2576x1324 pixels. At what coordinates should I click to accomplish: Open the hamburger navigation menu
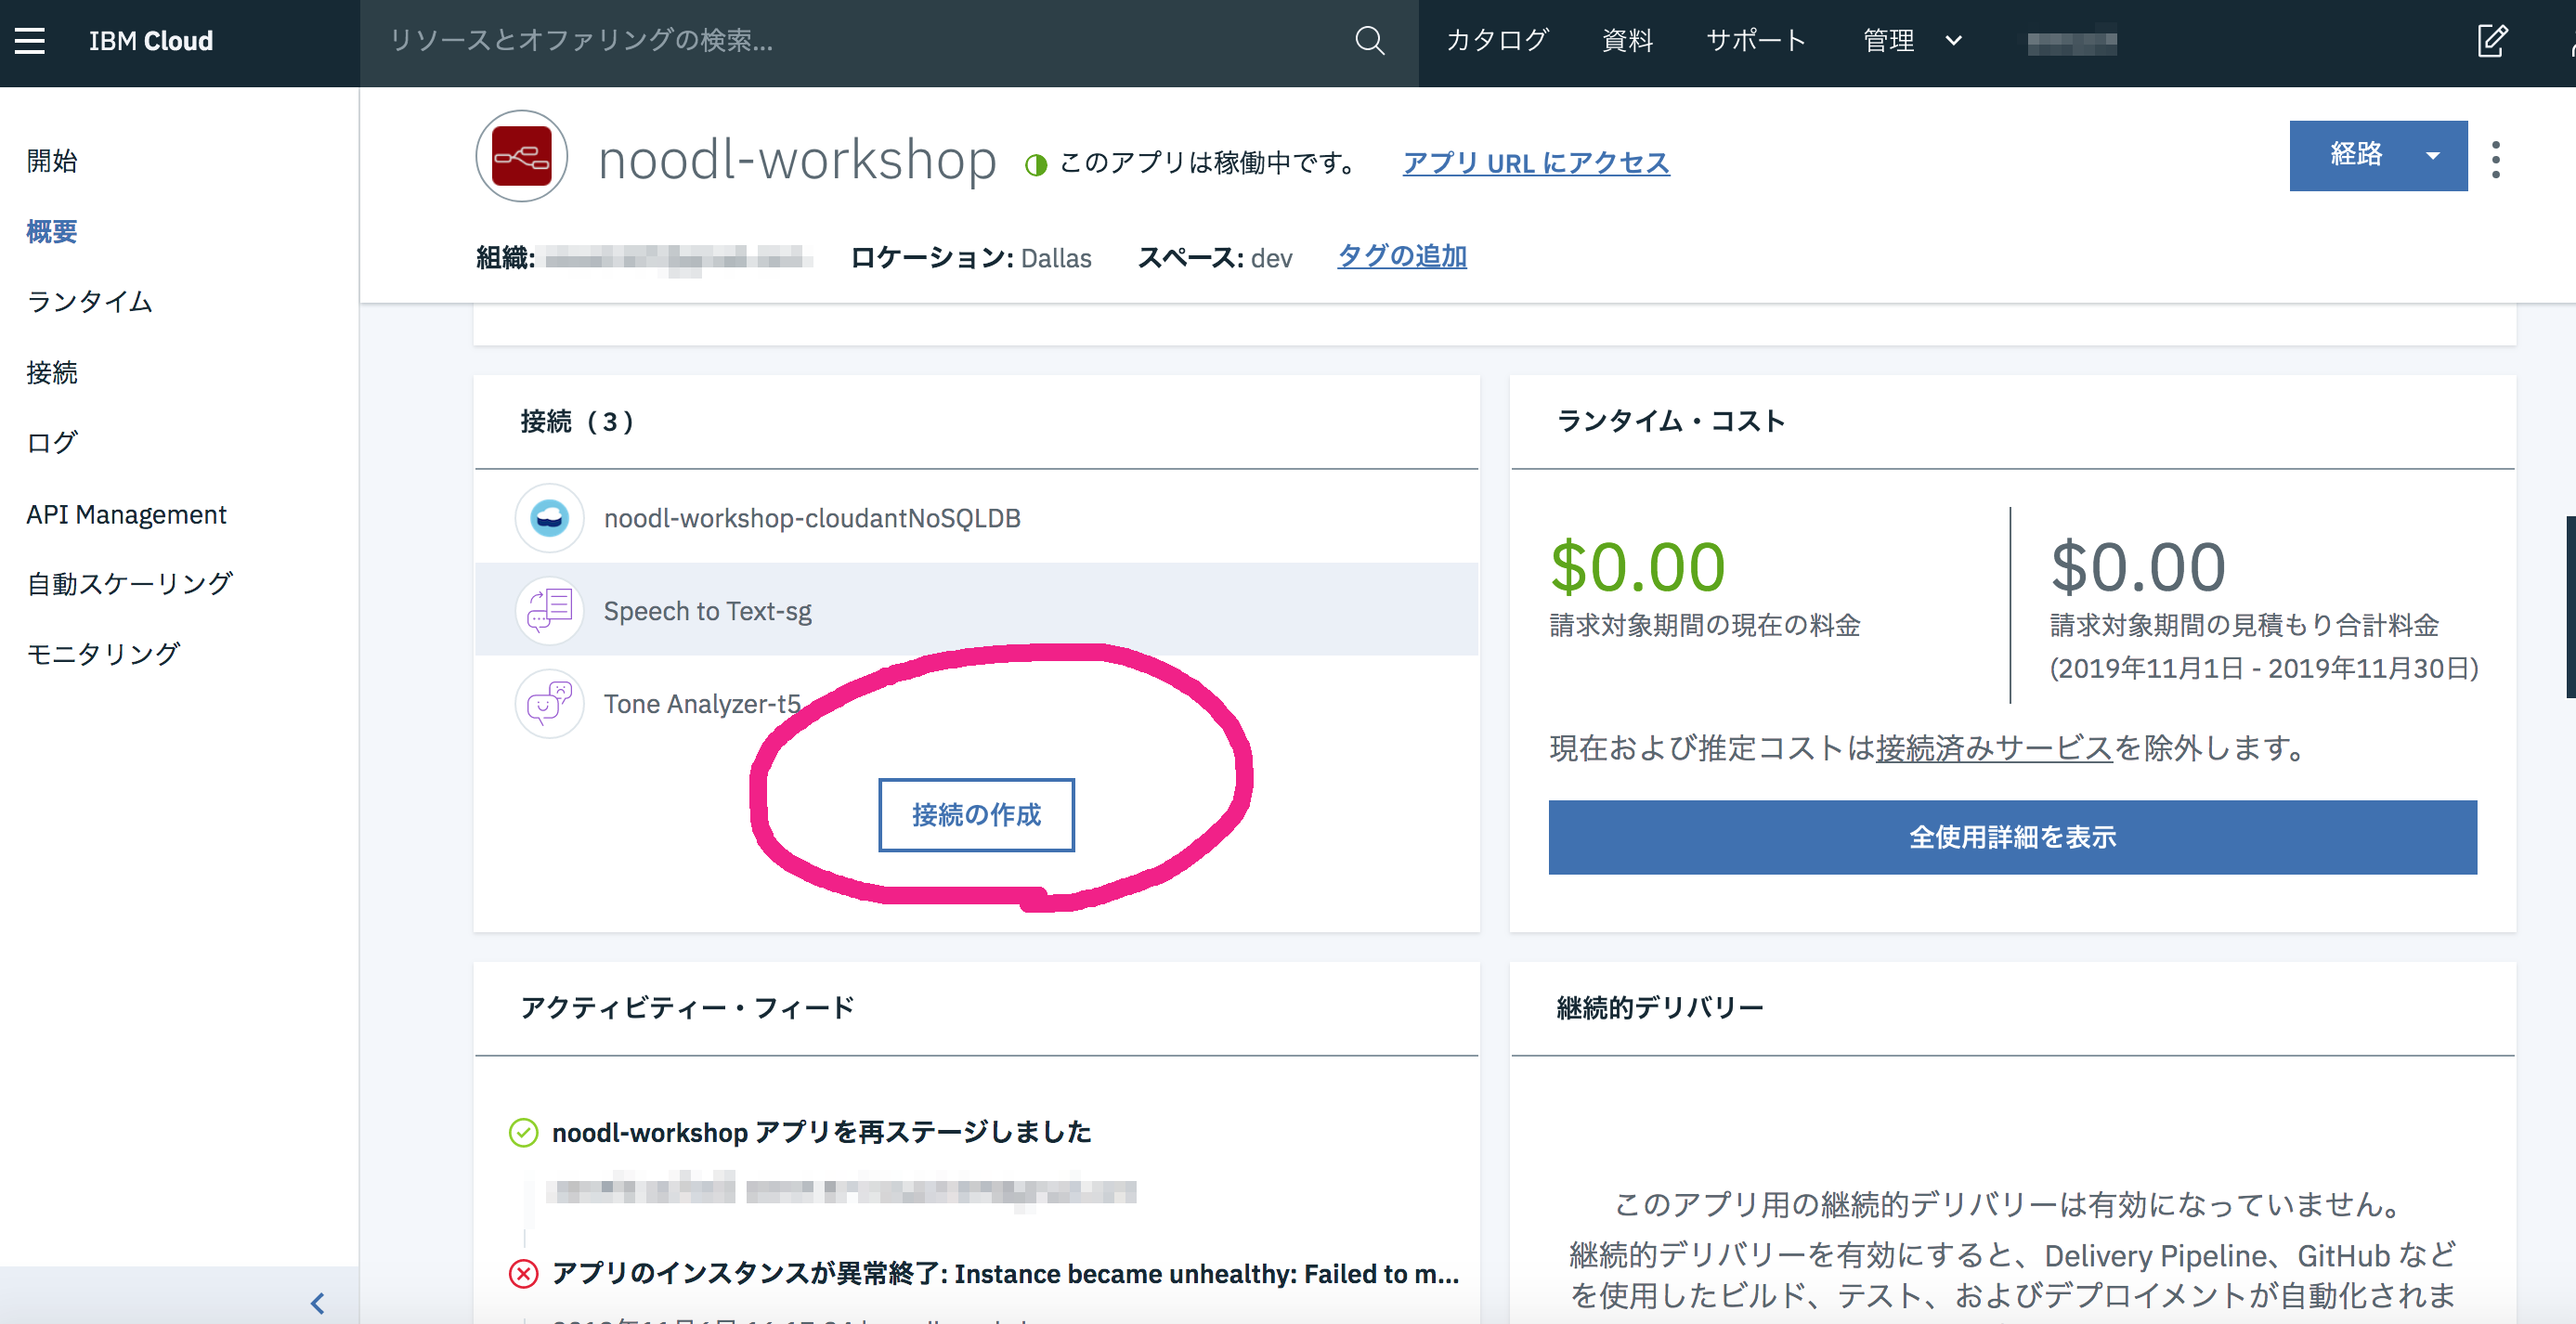[x=30, y=41]
